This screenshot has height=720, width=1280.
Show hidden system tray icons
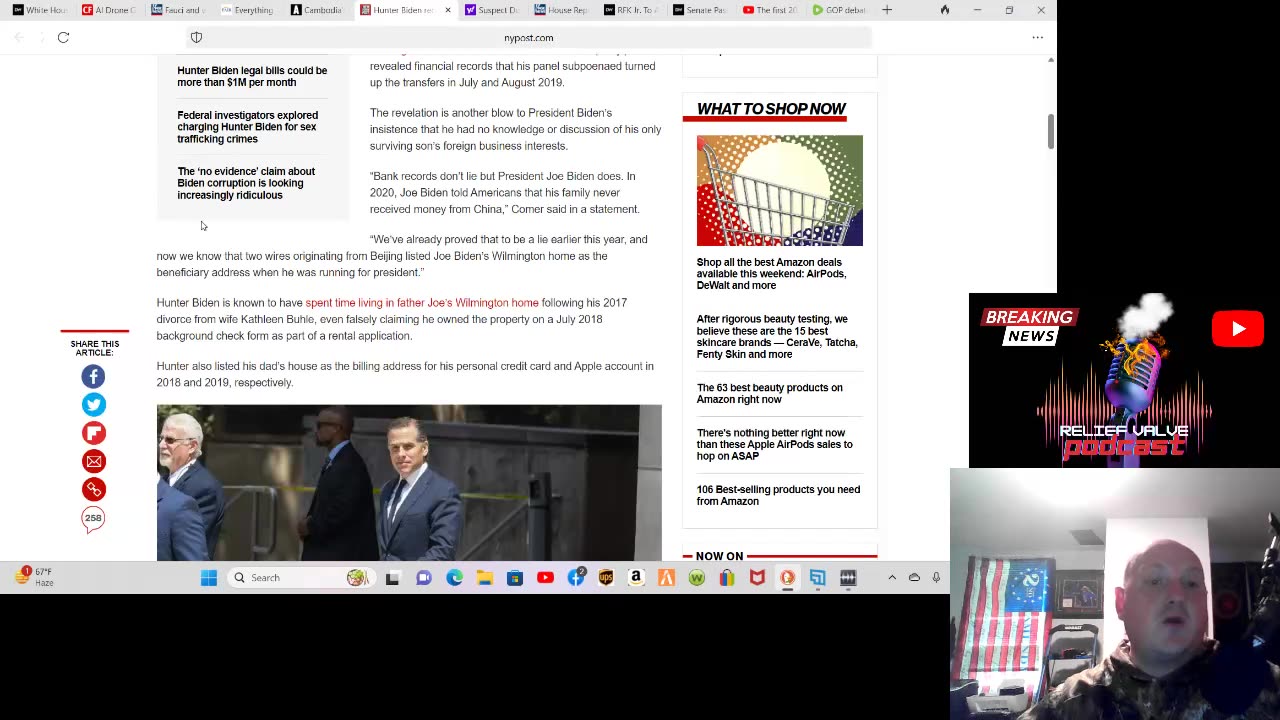[891, 577]
